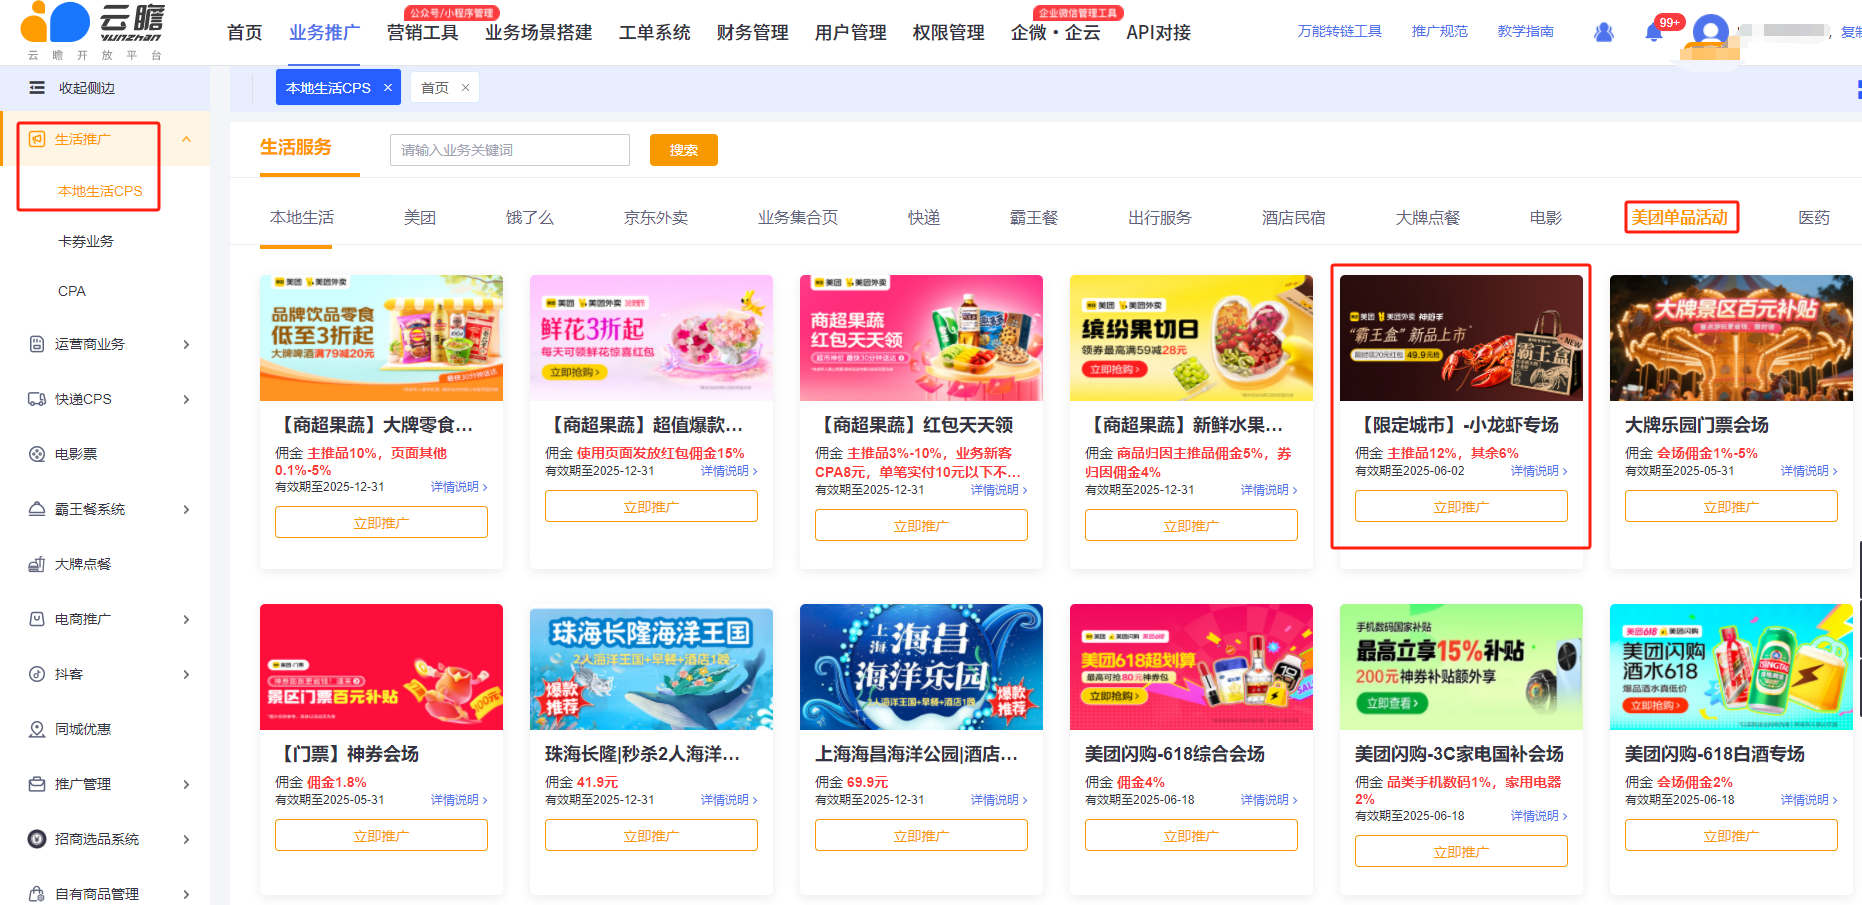Click the 生活推广 sidebar icon
This screenshot has height=905, width=1862.
[x=37, y=139]
